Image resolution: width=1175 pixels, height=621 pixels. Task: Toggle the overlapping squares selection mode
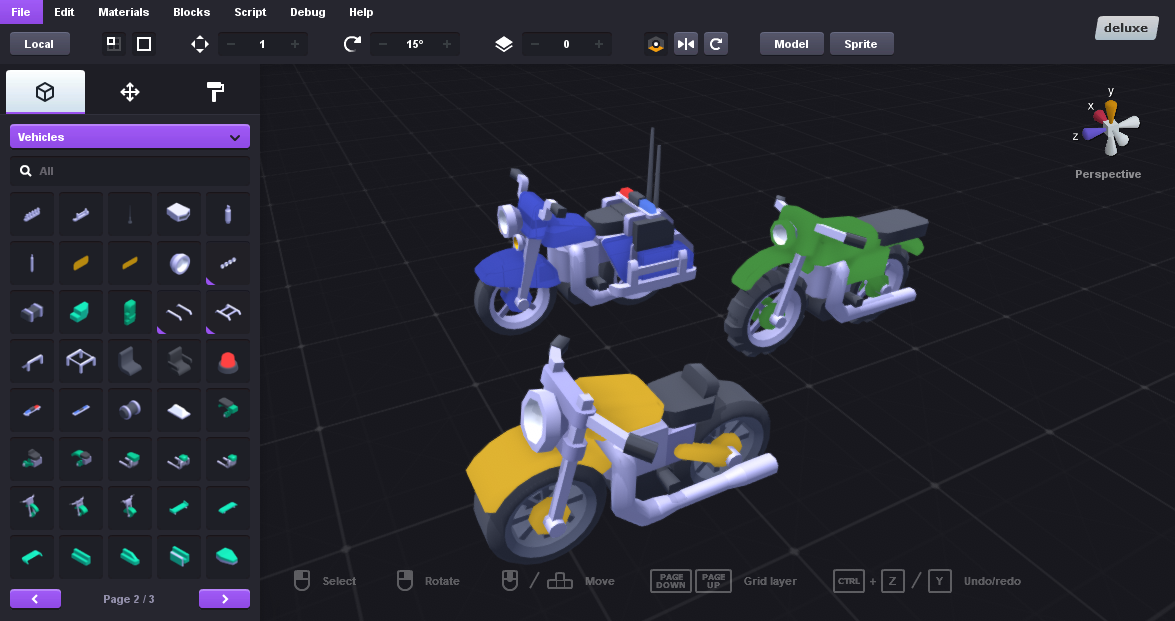pyautogui.click(x=113, y=44)
